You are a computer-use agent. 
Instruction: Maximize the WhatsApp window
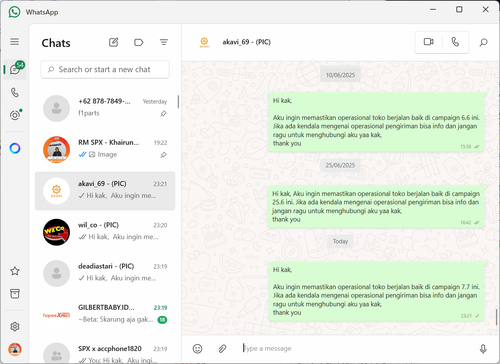pos(459,9)
